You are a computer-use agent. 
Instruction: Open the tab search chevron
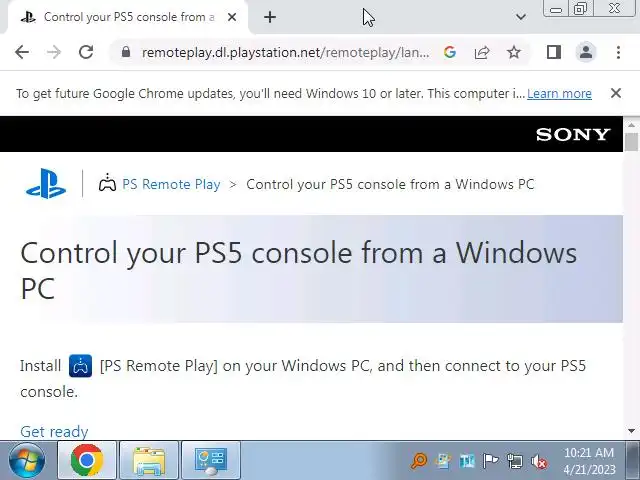pyautogui.click(x=520, y=17)
